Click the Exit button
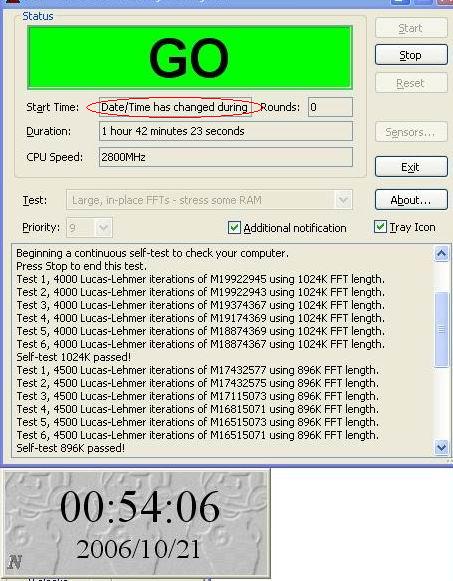 point(411,167)
